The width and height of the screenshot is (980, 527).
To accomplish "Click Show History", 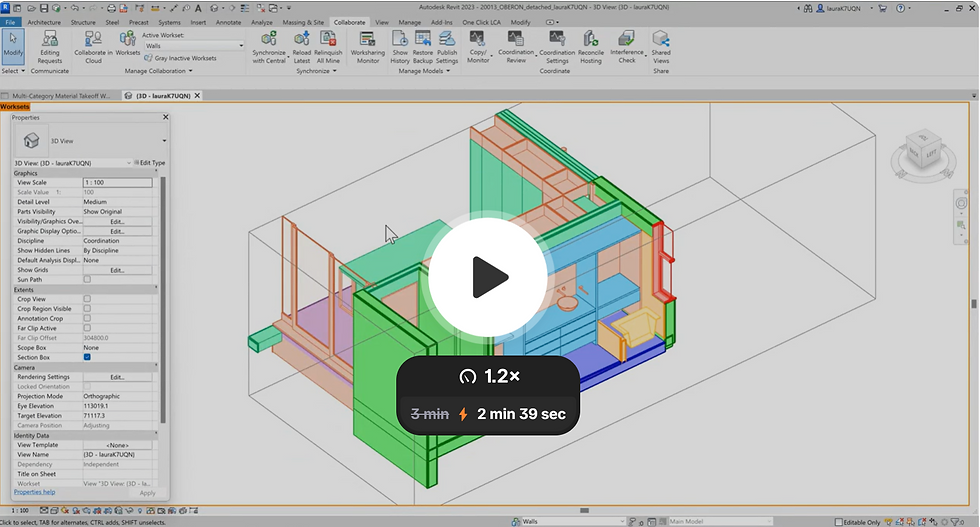I will [400, 48].
